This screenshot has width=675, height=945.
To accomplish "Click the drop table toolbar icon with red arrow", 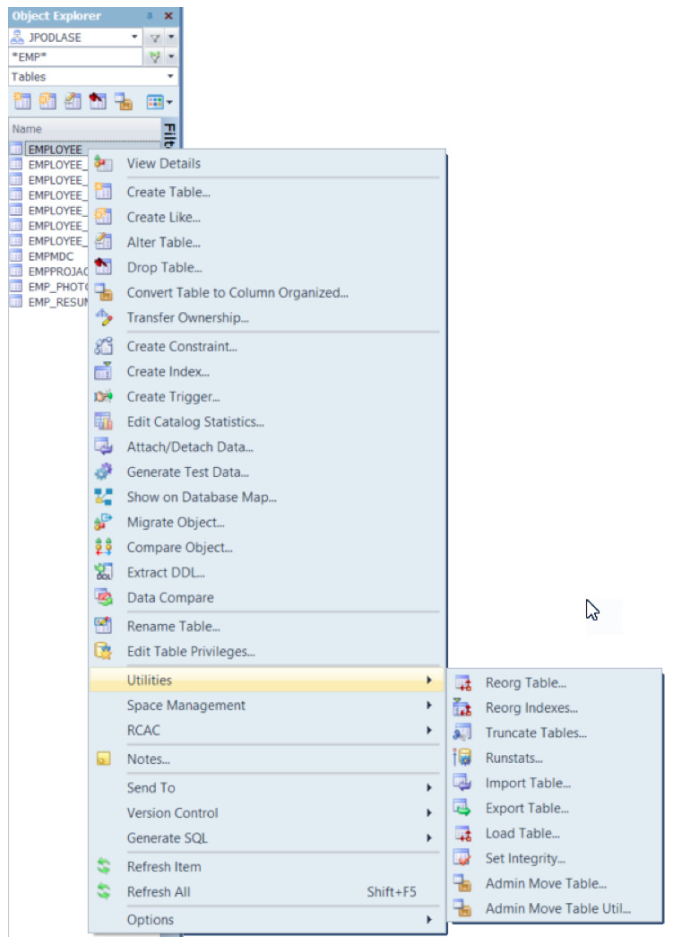I will click(98, 101).
